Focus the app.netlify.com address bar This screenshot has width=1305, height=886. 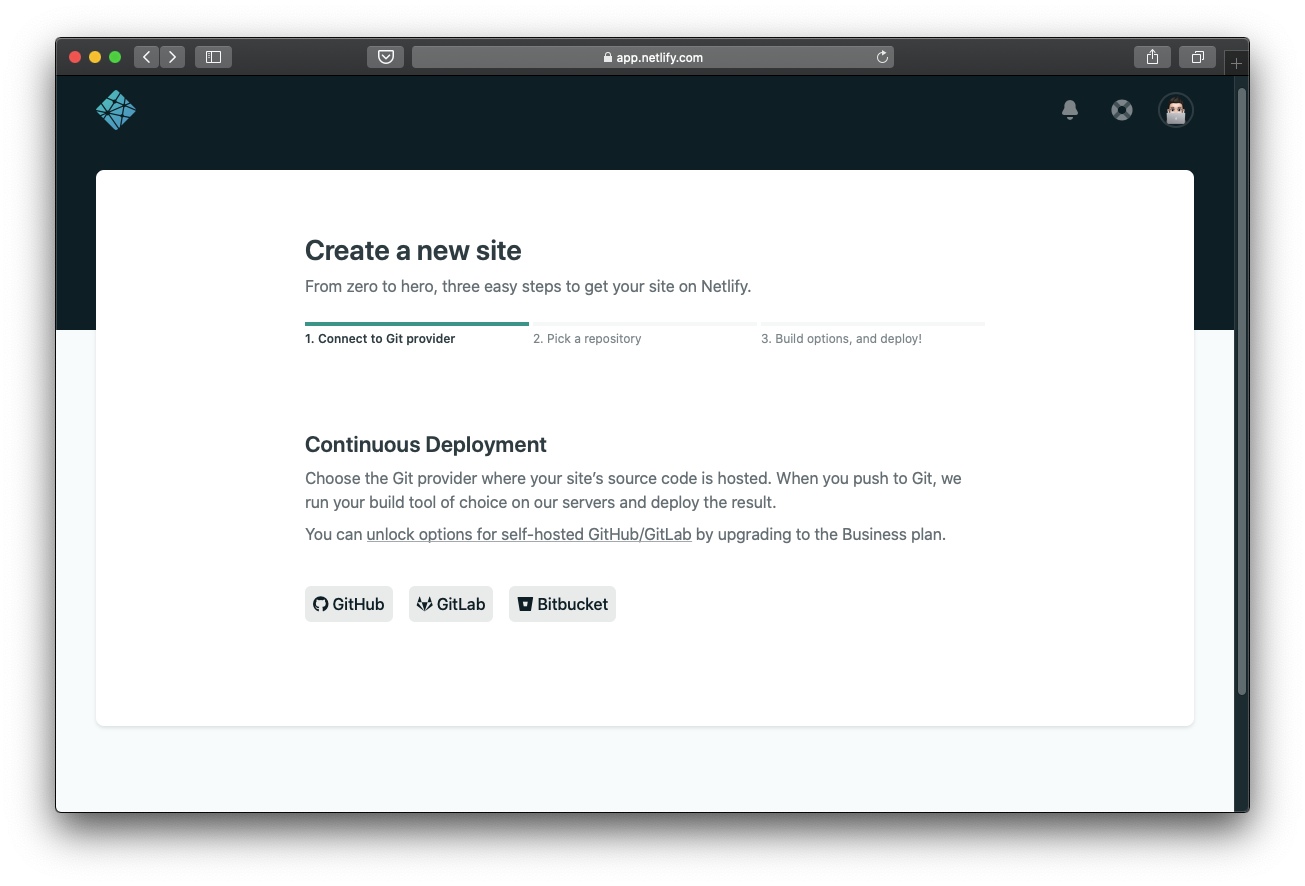(x=653, y=57)
